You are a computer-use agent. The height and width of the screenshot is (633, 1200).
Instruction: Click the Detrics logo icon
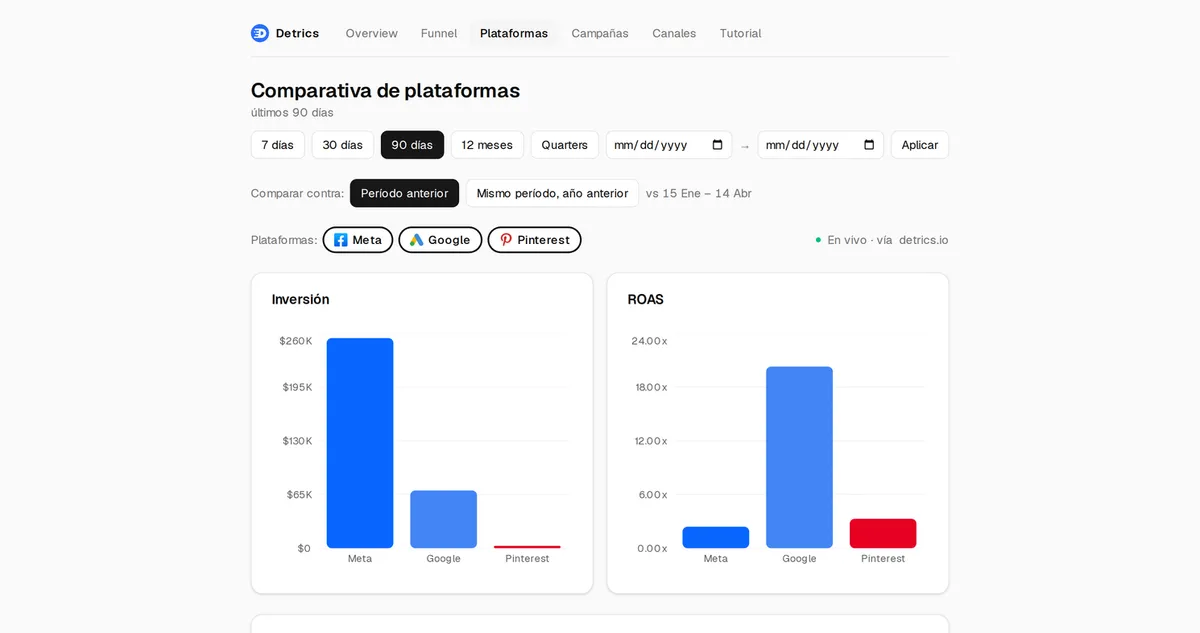pos(260,33)
